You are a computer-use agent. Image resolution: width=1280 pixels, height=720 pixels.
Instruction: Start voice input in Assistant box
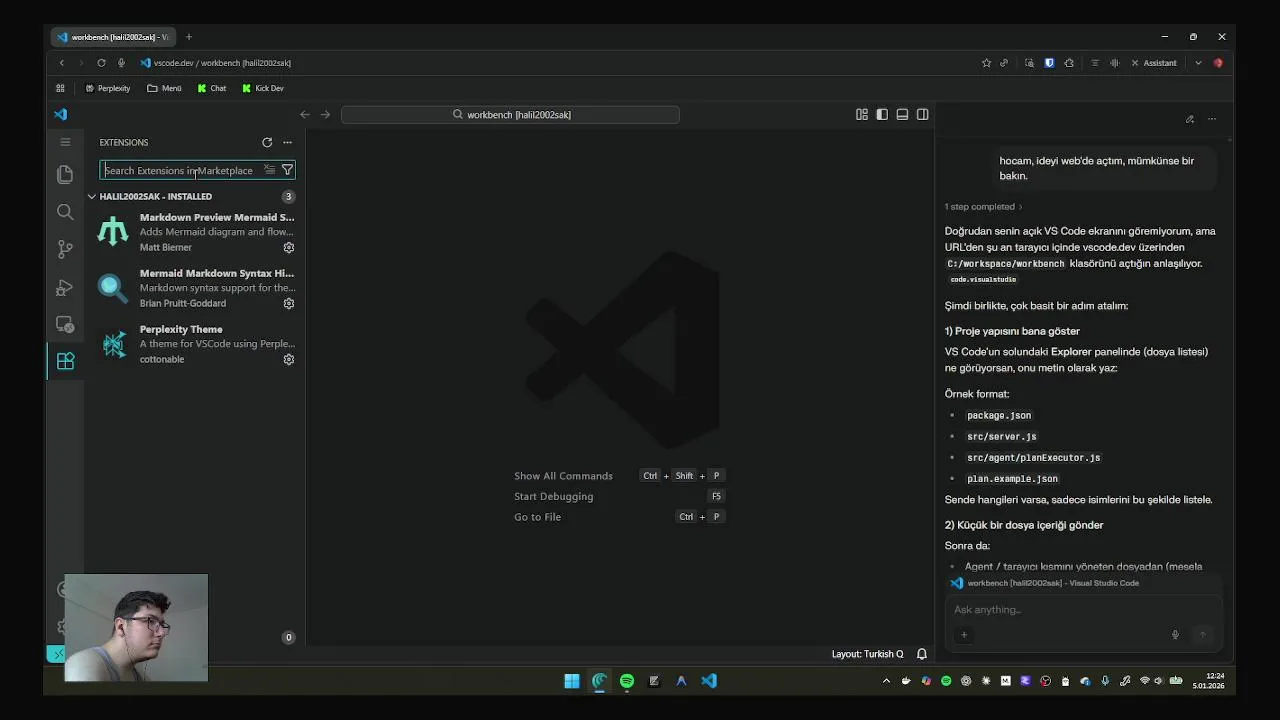pyautogui.click(x=1175, y=635)
